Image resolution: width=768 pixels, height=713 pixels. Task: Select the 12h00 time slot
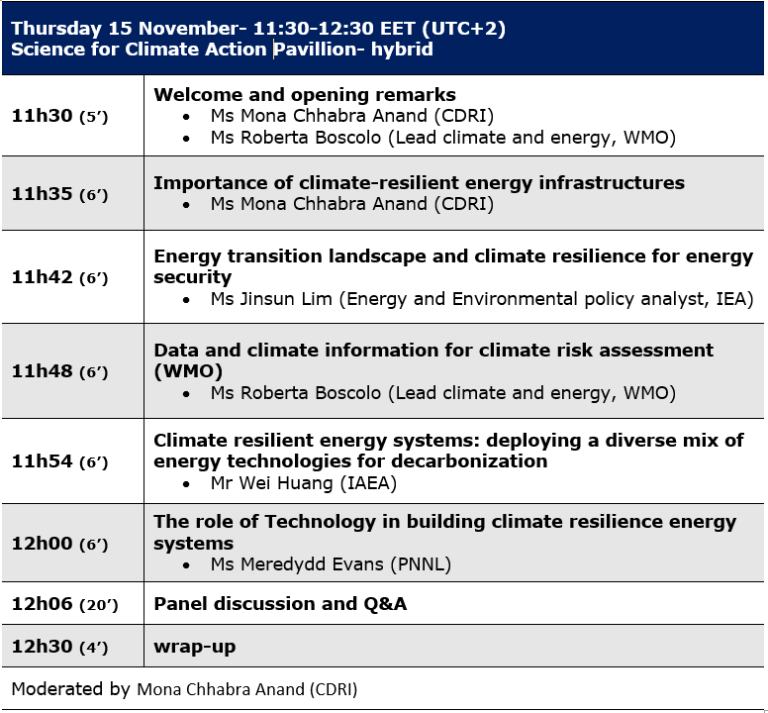tap(59, 544)
